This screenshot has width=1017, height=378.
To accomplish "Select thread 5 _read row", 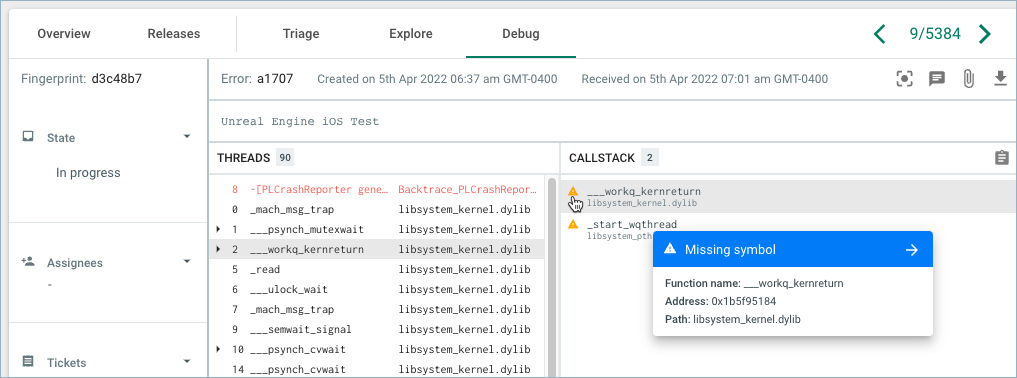I will pos(377,269).
